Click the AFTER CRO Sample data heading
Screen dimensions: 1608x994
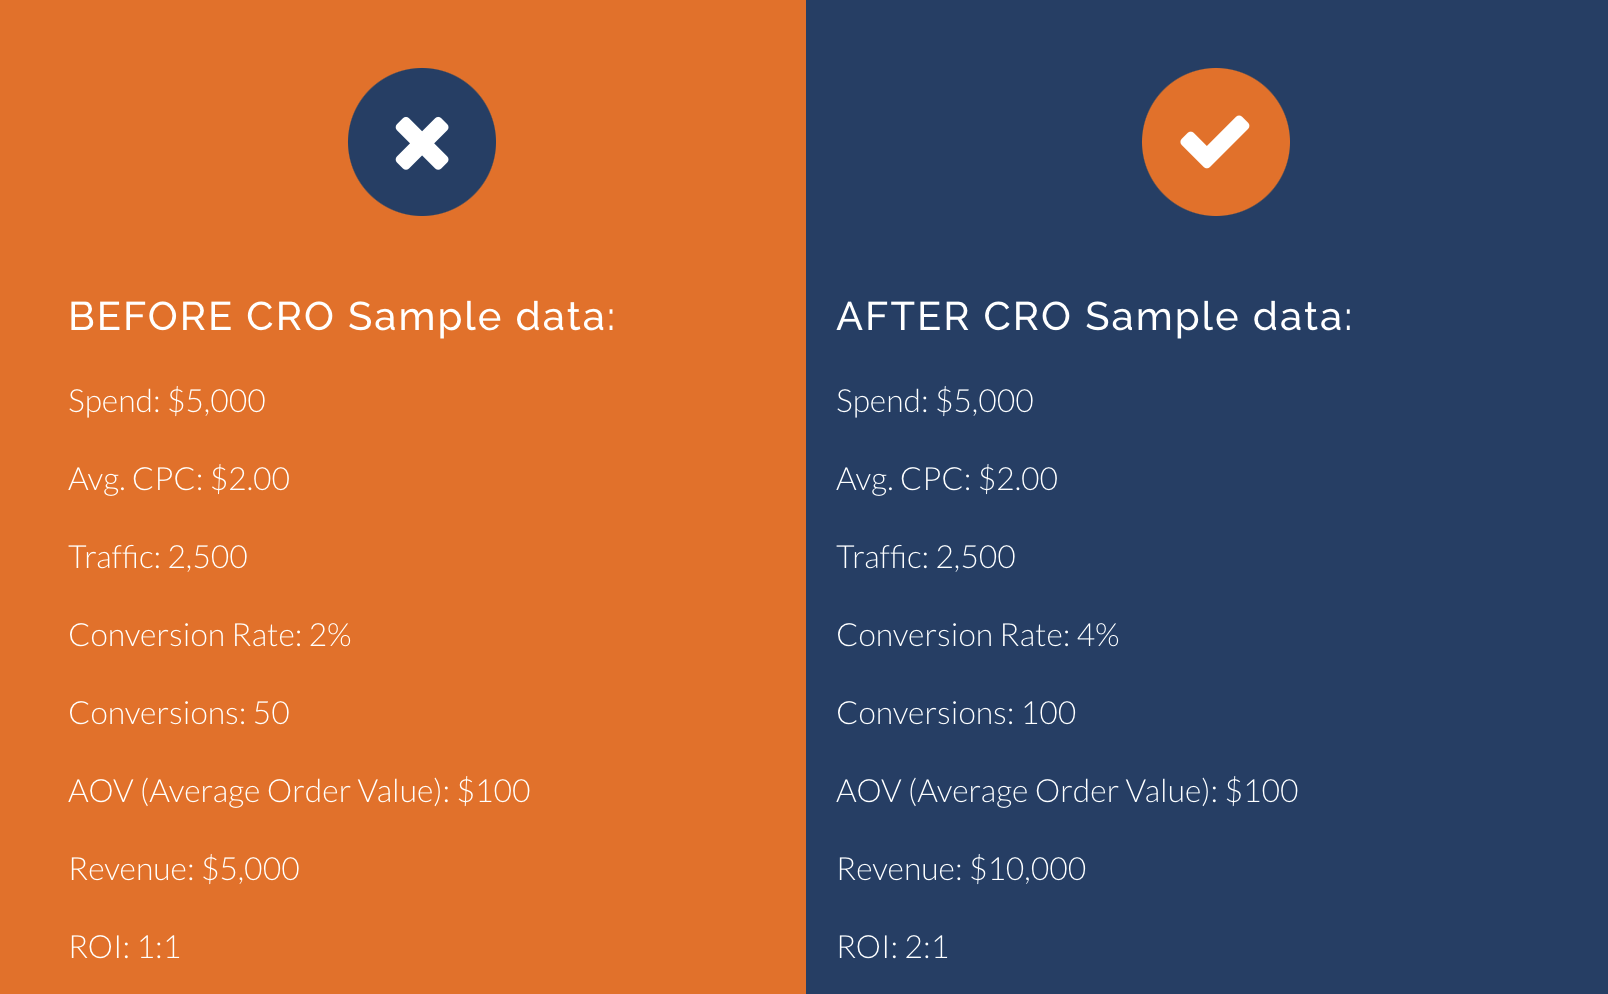tap(1094, 317)
